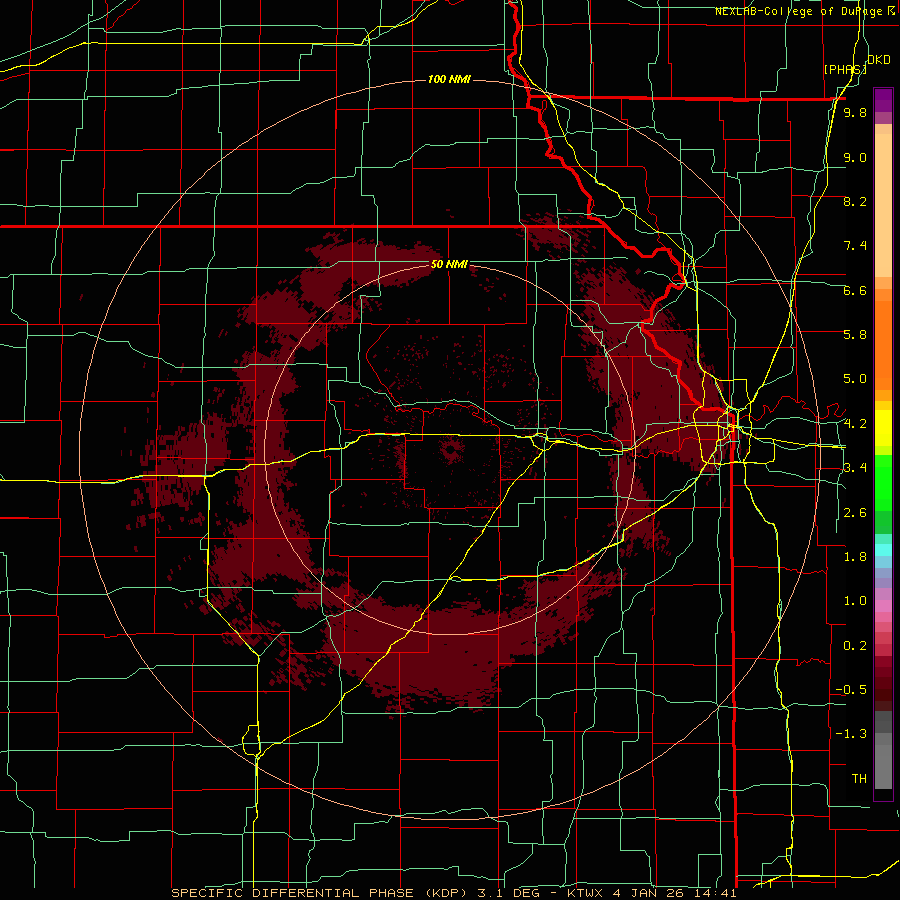This screenshot has height=900, width=900.
Task: Click the radar site center of the rings
Action: pyautogui.click(x=450, y=450)
